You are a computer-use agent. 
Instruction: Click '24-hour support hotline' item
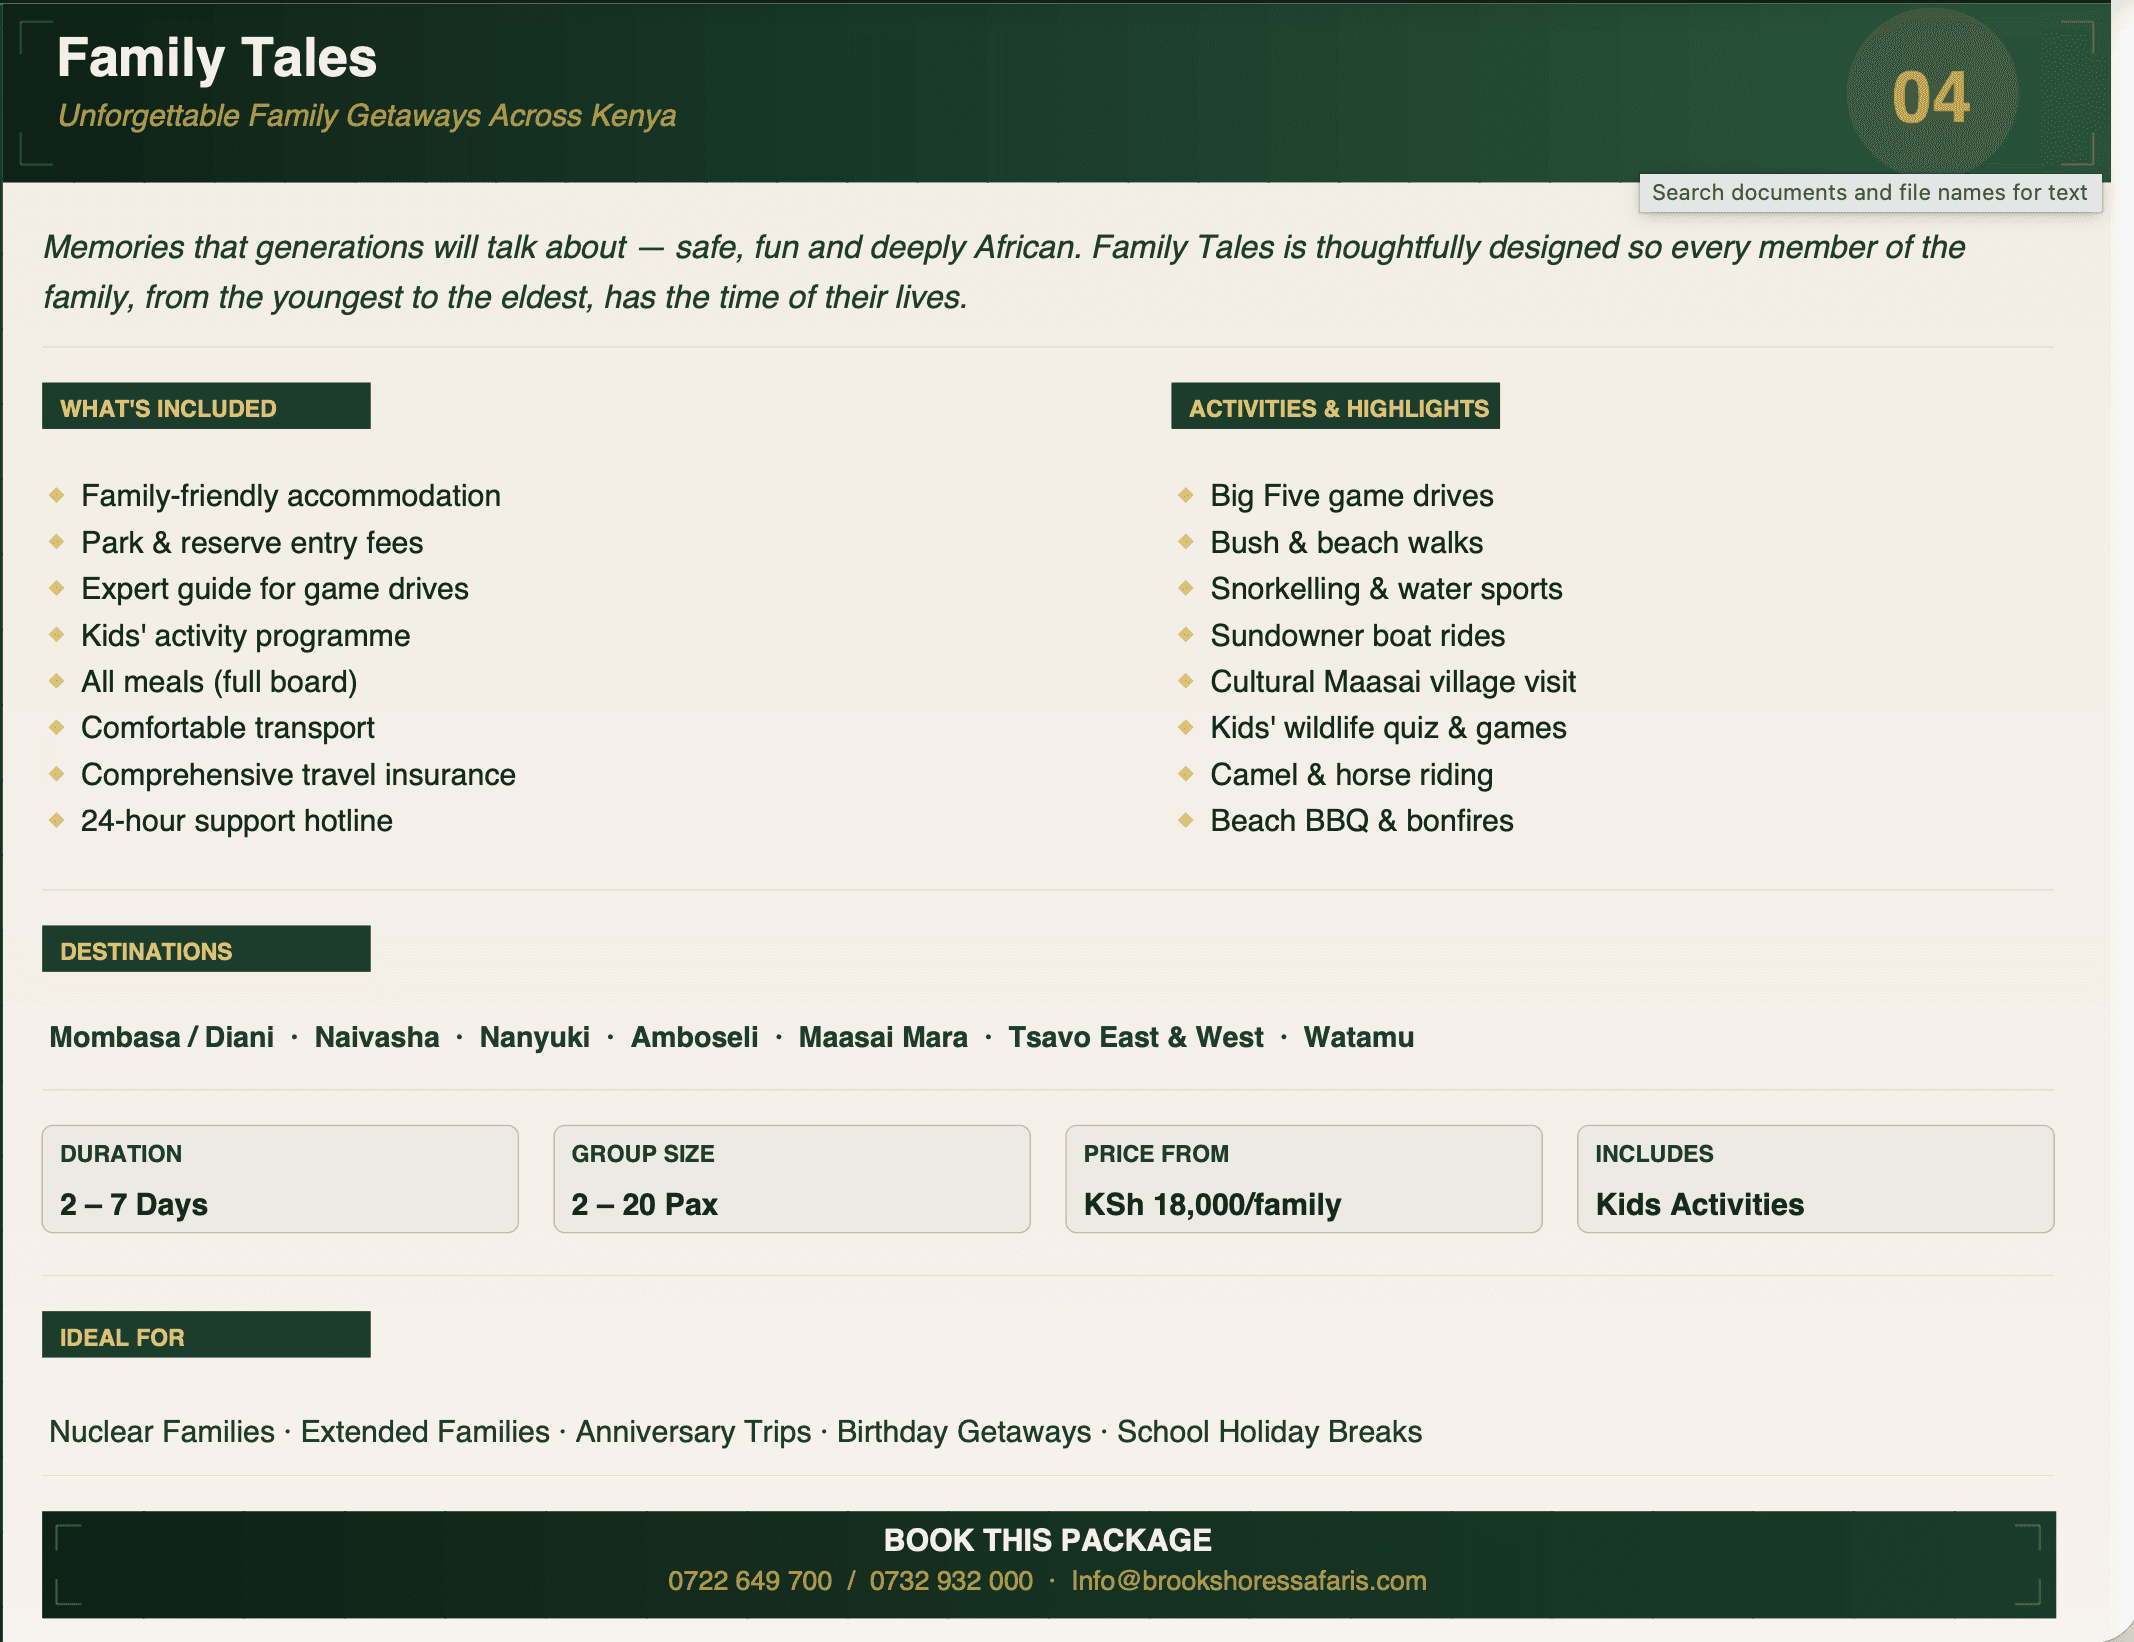237,821
